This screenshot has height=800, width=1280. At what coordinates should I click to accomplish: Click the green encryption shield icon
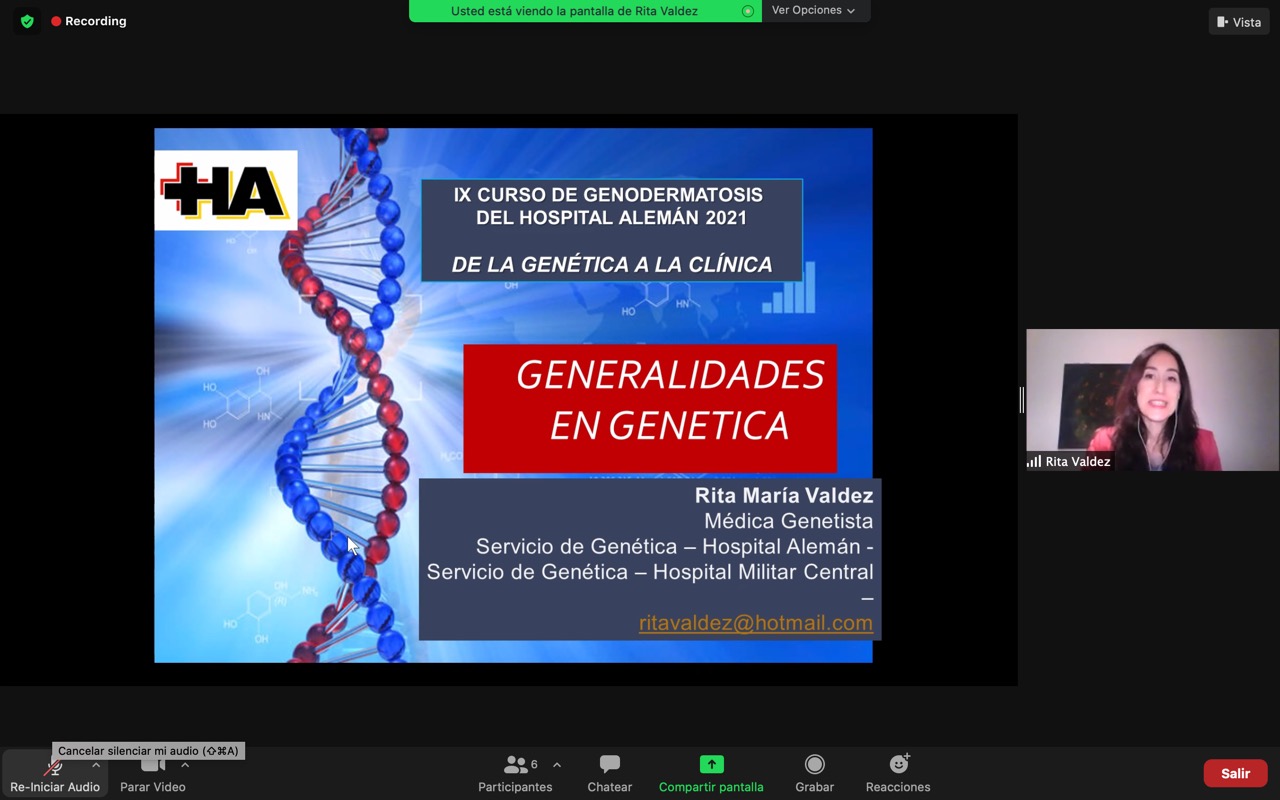click(27, 21)
